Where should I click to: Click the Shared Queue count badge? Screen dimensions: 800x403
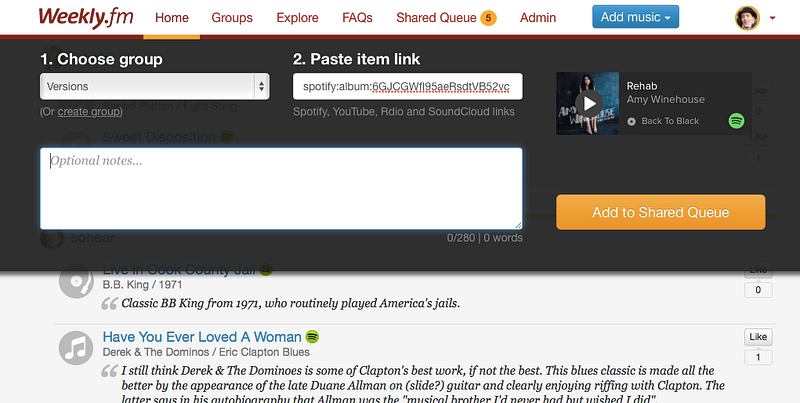488,18
